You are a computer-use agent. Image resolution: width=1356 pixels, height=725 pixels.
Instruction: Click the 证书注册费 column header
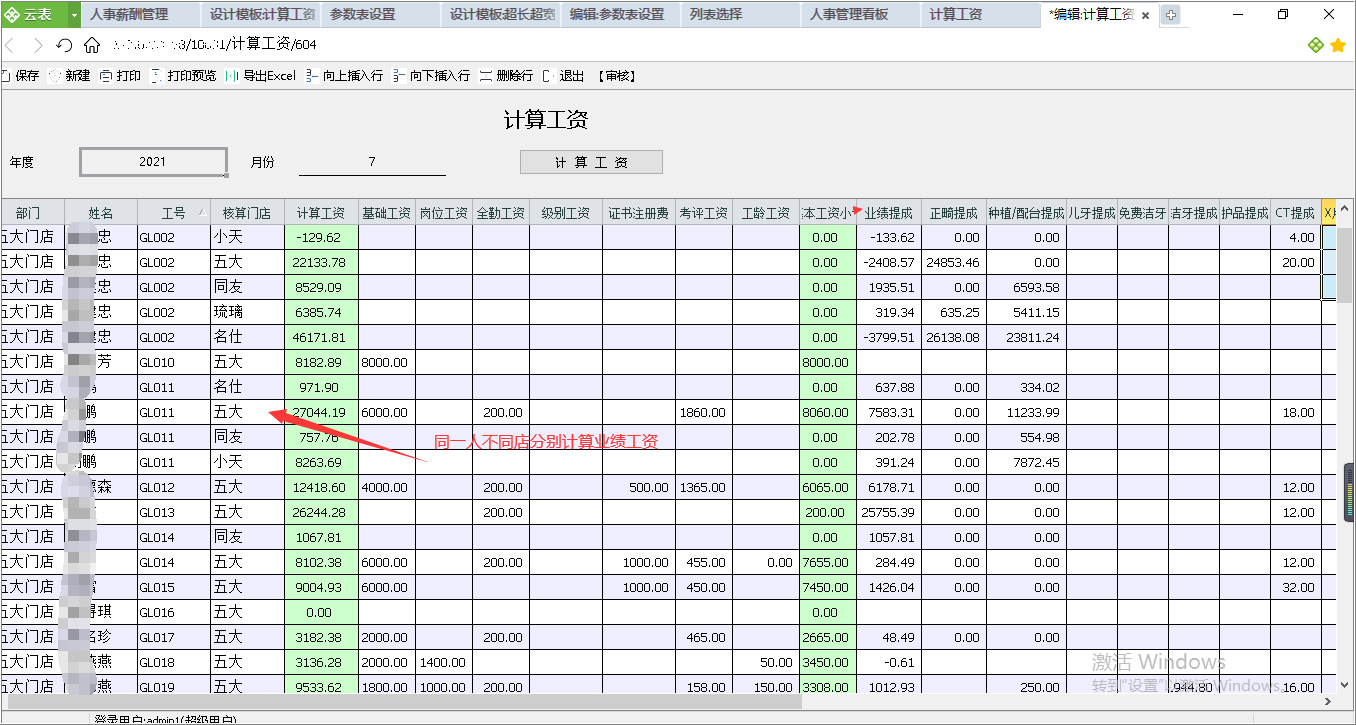click(x=638, y=213)
